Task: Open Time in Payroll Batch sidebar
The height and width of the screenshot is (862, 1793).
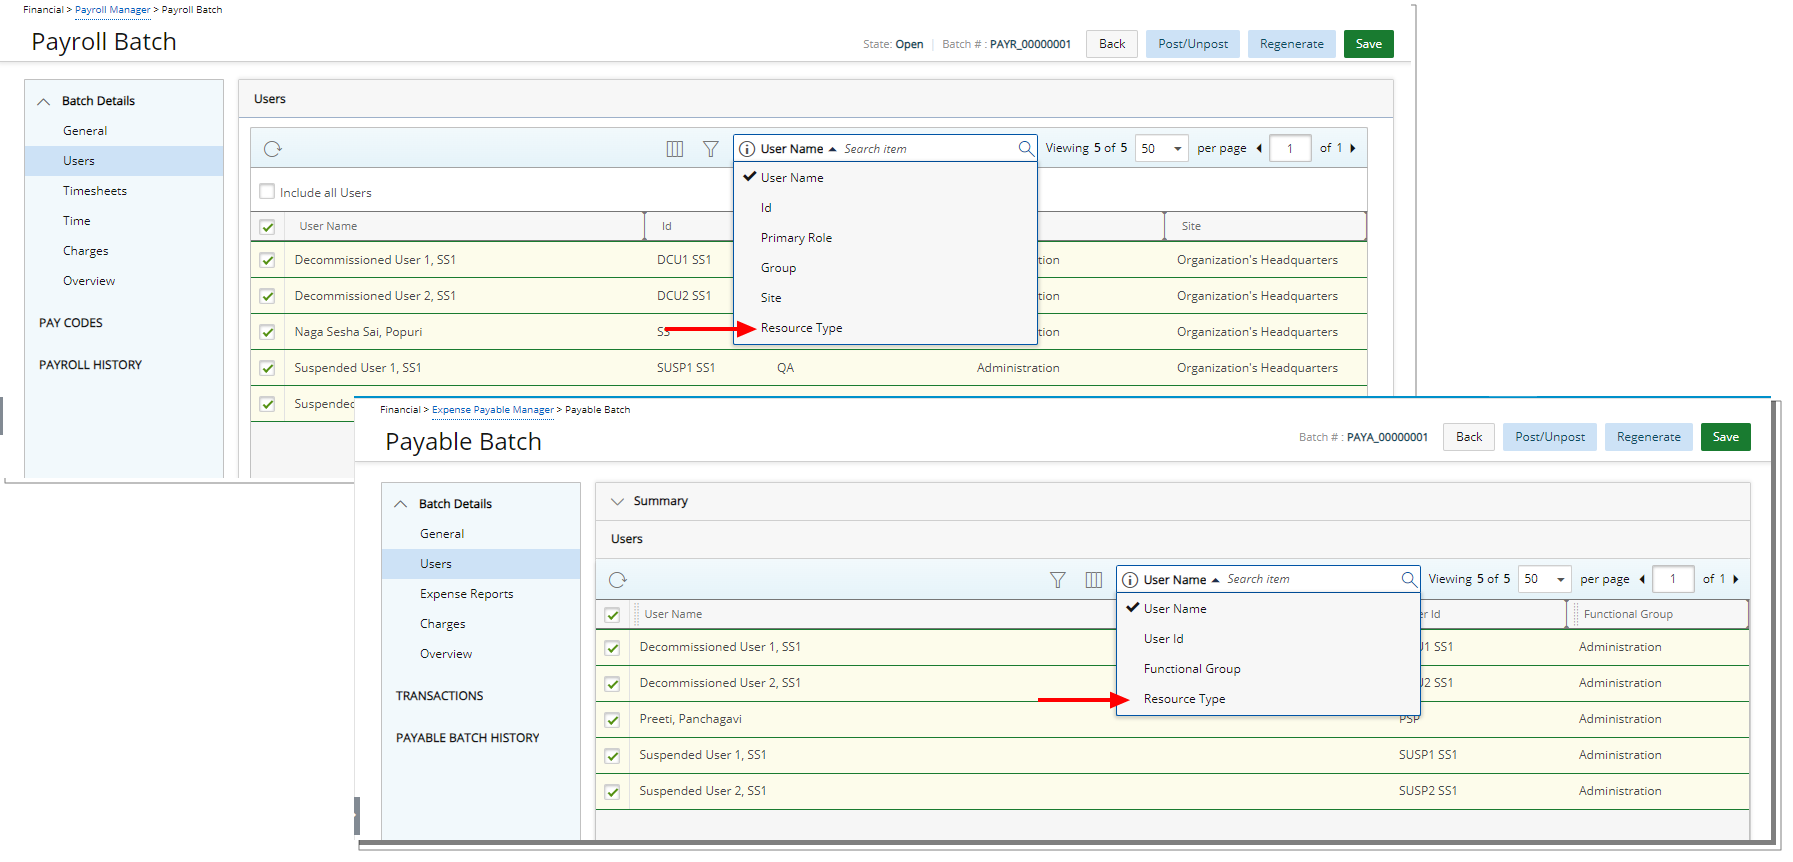Action: tap(76, 221)
